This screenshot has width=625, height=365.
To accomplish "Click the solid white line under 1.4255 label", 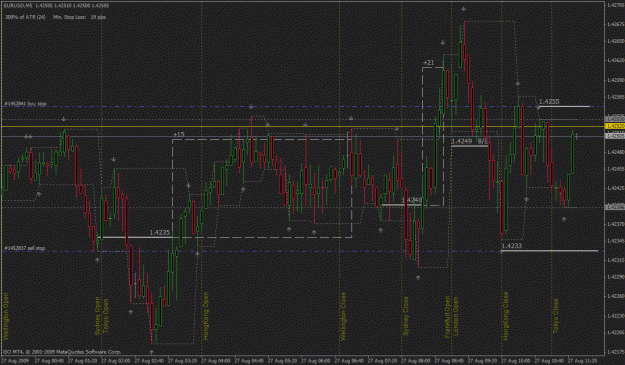I will click(564, 106).
